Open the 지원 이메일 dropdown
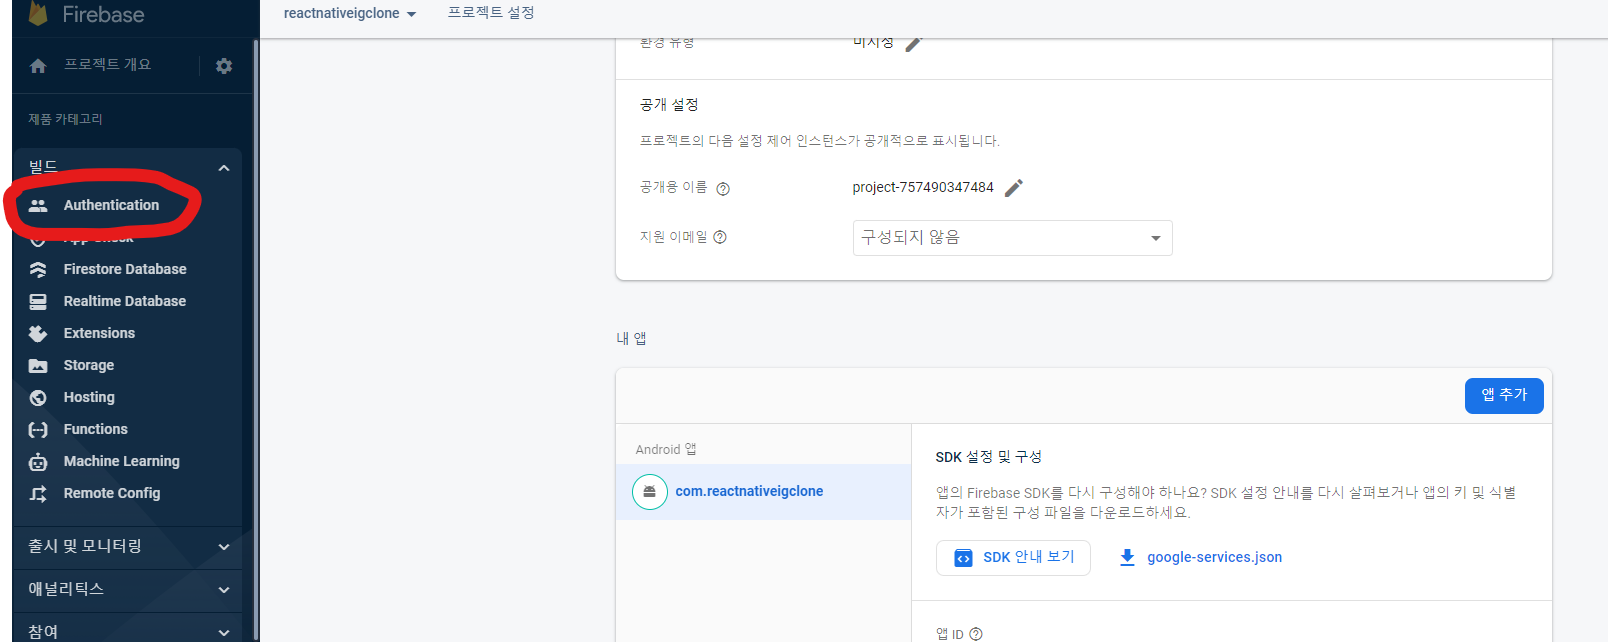 coord(1012,238)
